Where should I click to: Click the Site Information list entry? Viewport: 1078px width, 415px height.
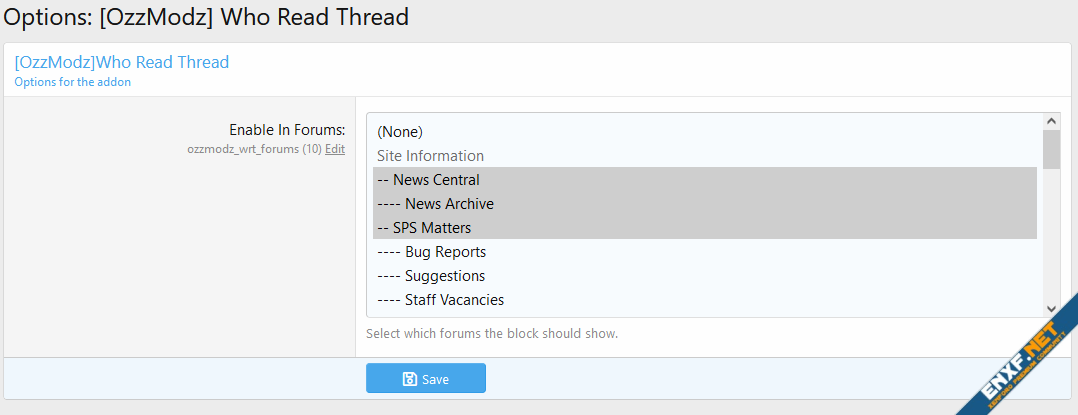click(430, 155)
